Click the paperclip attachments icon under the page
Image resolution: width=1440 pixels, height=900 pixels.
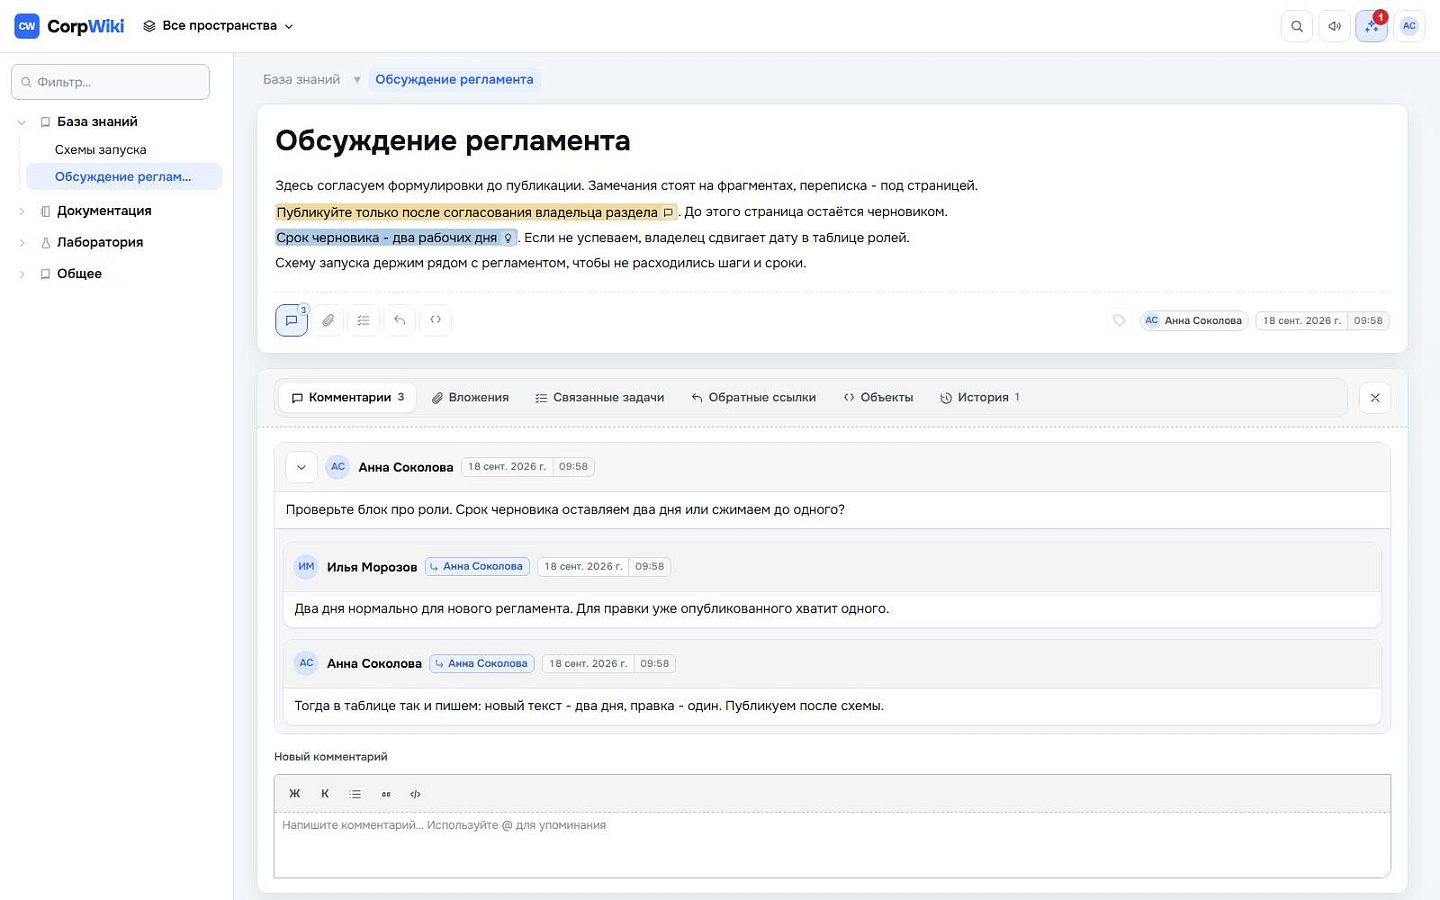coord(328,320)
